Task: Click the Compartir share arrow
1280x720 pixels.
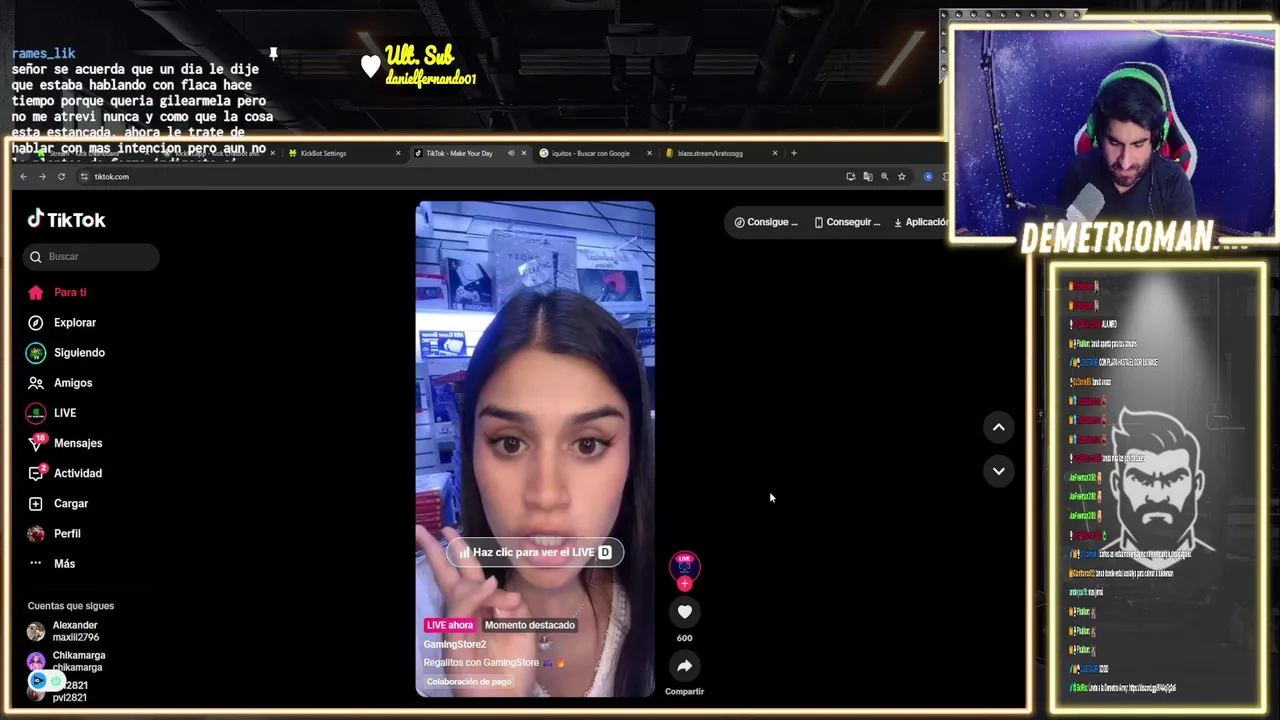Action: pyautogui.click(x=685, y=665)
